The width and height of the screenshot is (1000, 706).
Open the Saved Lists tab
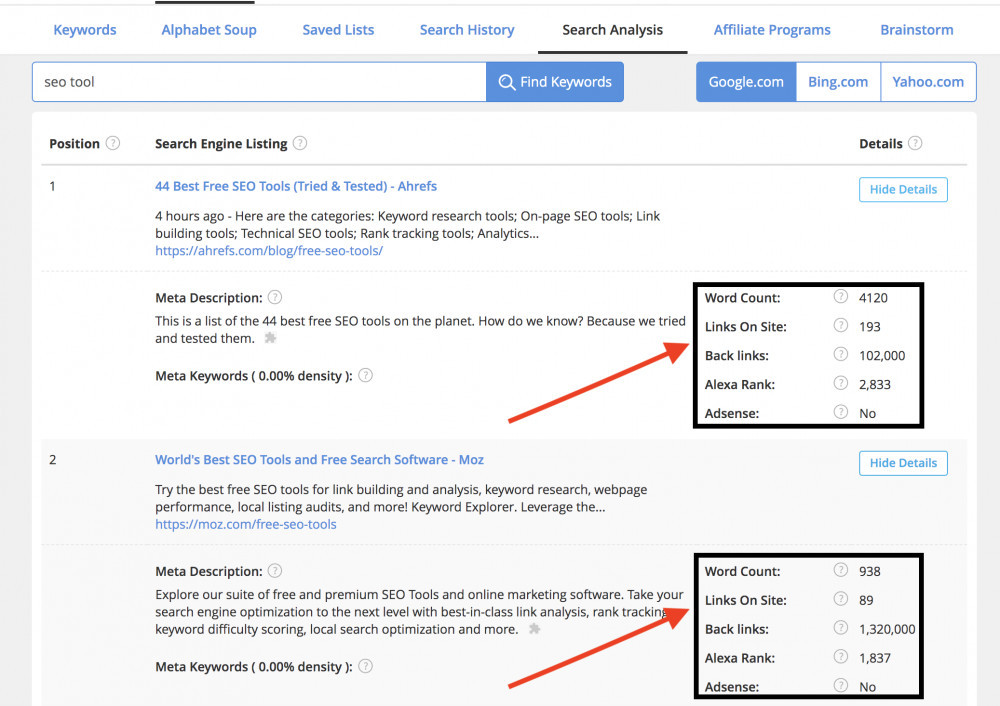point(338,30)
